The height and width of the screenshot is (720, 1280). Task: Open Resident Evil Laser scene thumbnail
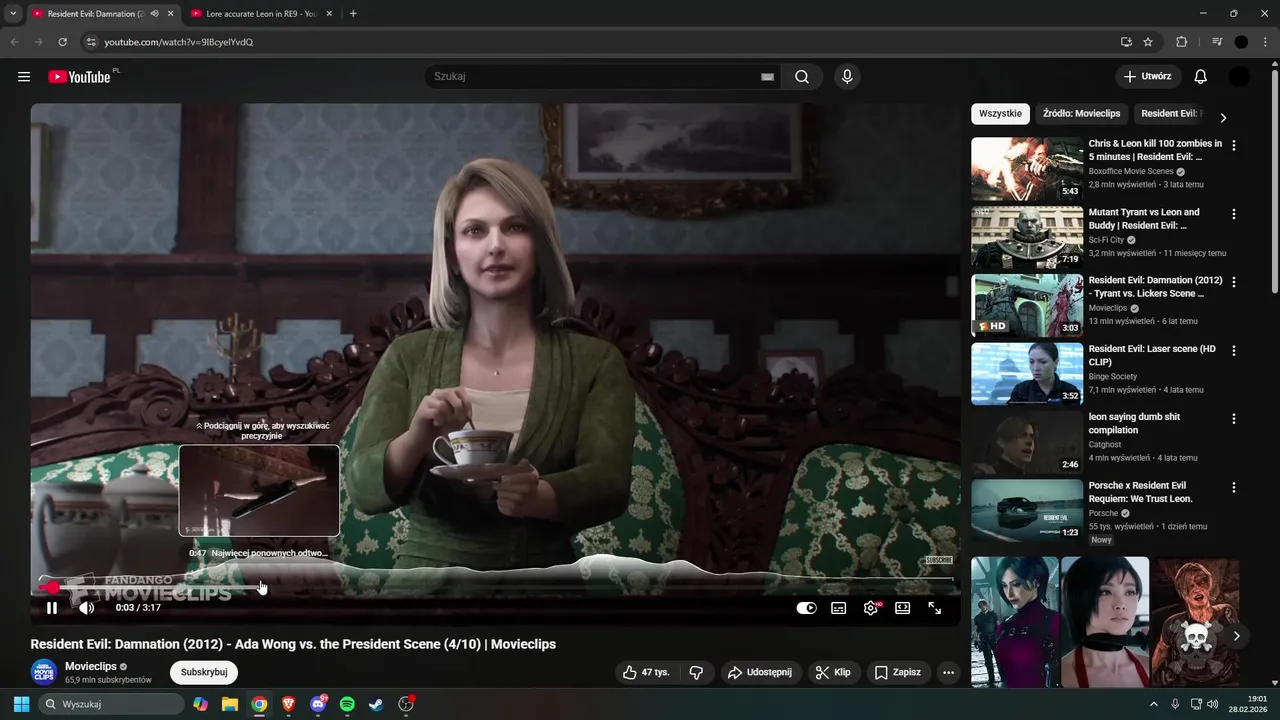[x=1027, y=374]
